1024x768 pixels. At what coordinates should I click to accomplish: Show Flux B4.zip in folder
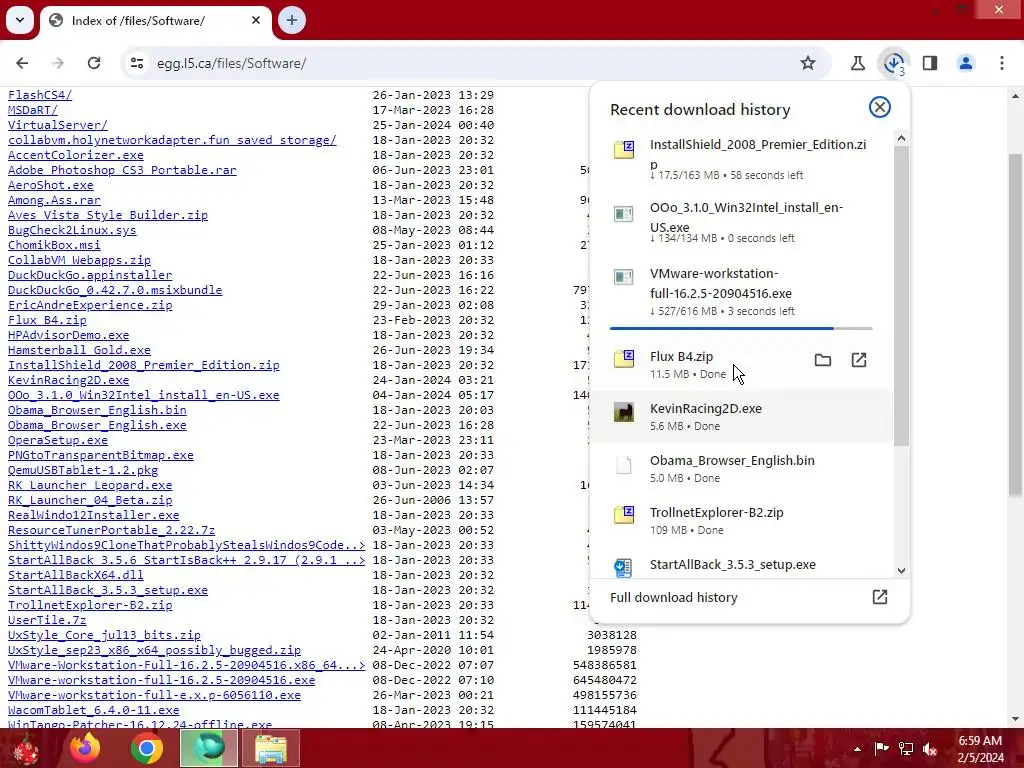click(823, 360)
